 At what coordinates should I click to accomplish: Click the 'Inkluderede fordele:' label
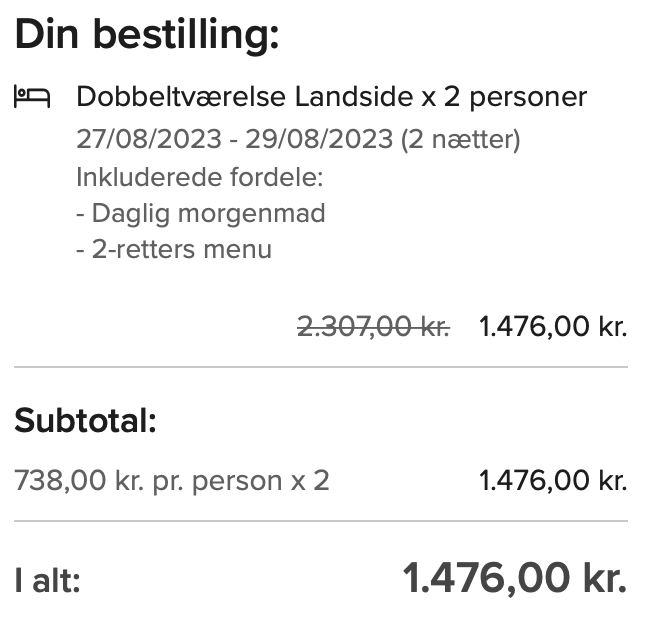(x=200, y=177)
